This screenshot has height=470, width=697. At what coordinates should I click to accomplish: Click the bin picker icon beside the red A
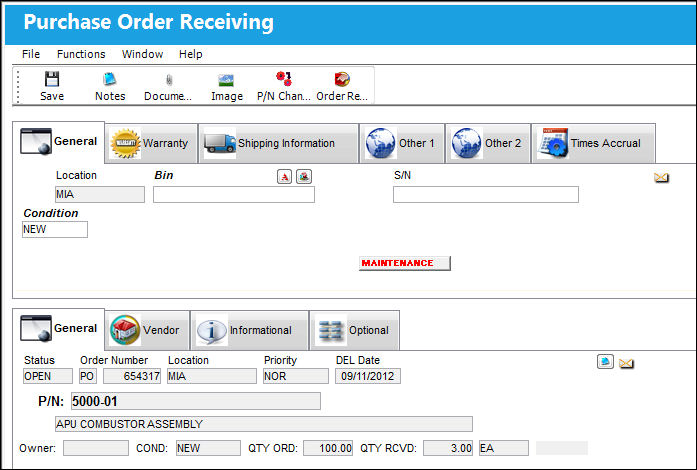[304, 177]
